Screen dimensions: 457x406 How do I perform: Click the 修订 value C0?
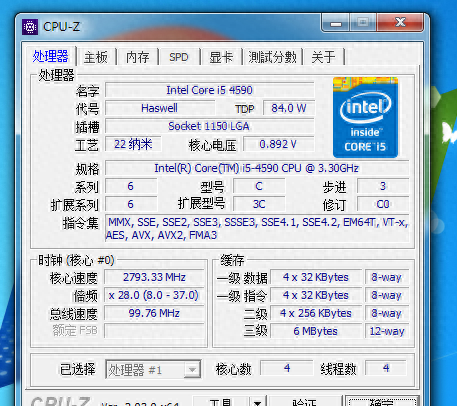(x=383, y=204)
